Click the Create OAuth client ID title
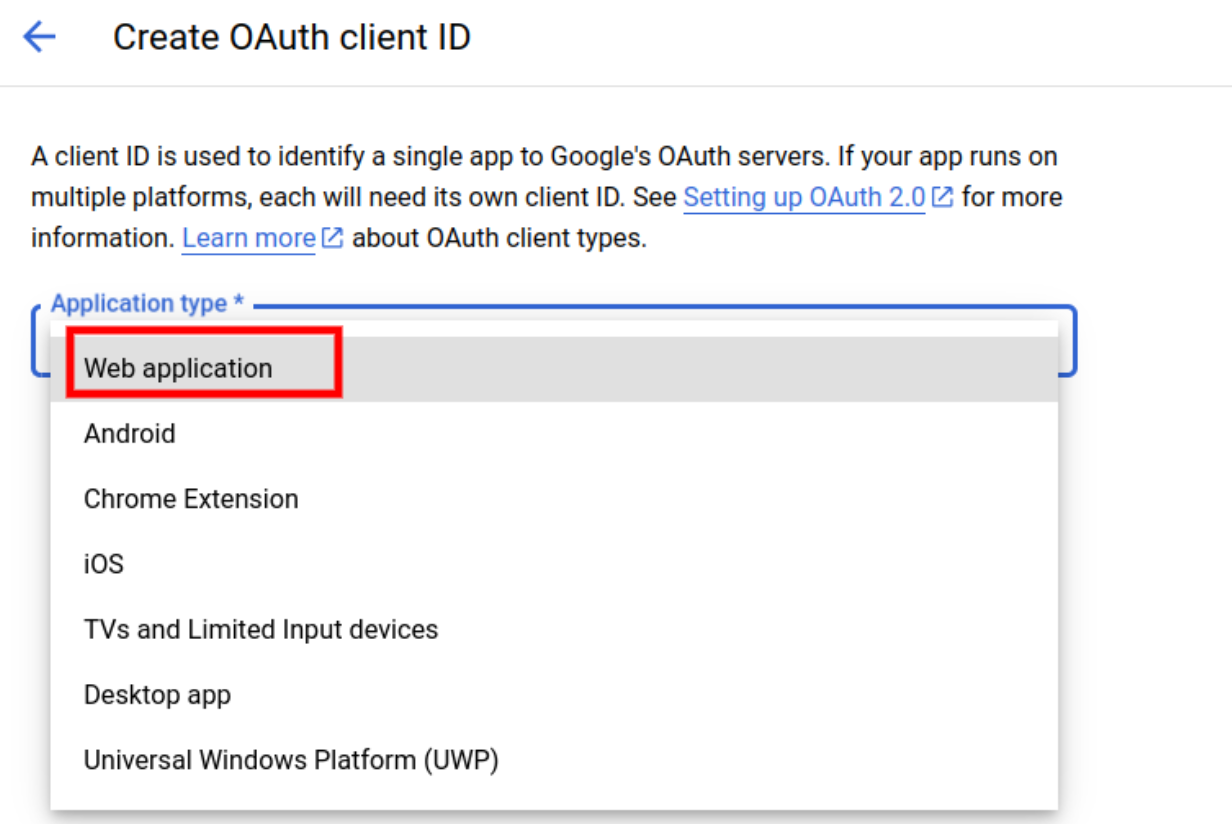 coord(291,38)
